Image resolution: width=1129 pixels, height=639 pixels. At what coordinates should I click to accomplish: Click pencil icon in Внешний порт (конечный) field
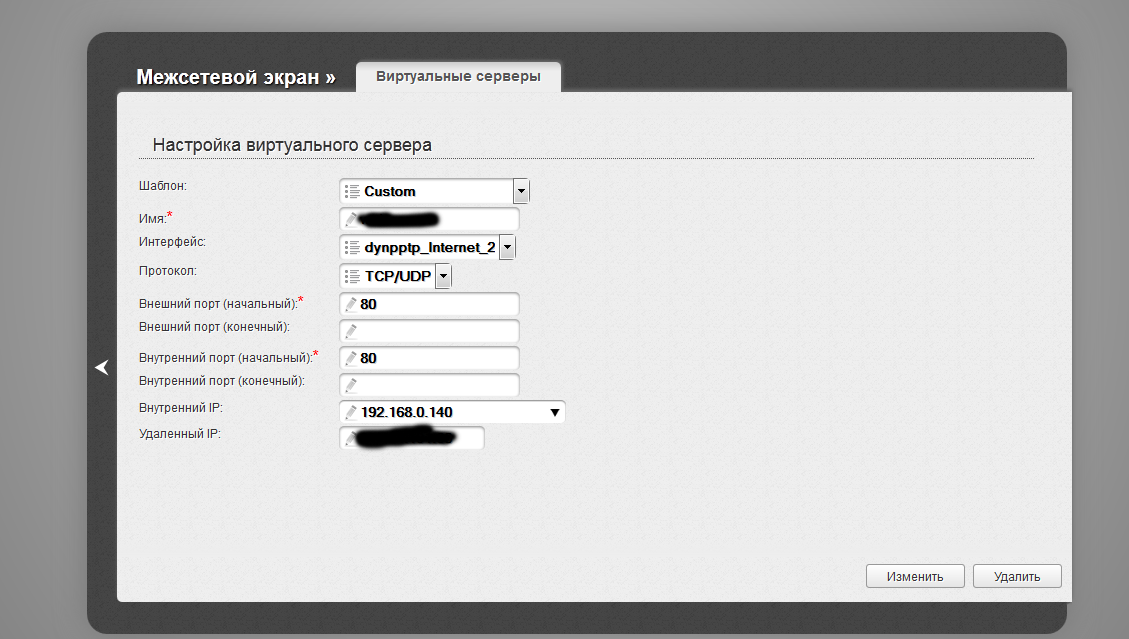click(x=350, y=331)
